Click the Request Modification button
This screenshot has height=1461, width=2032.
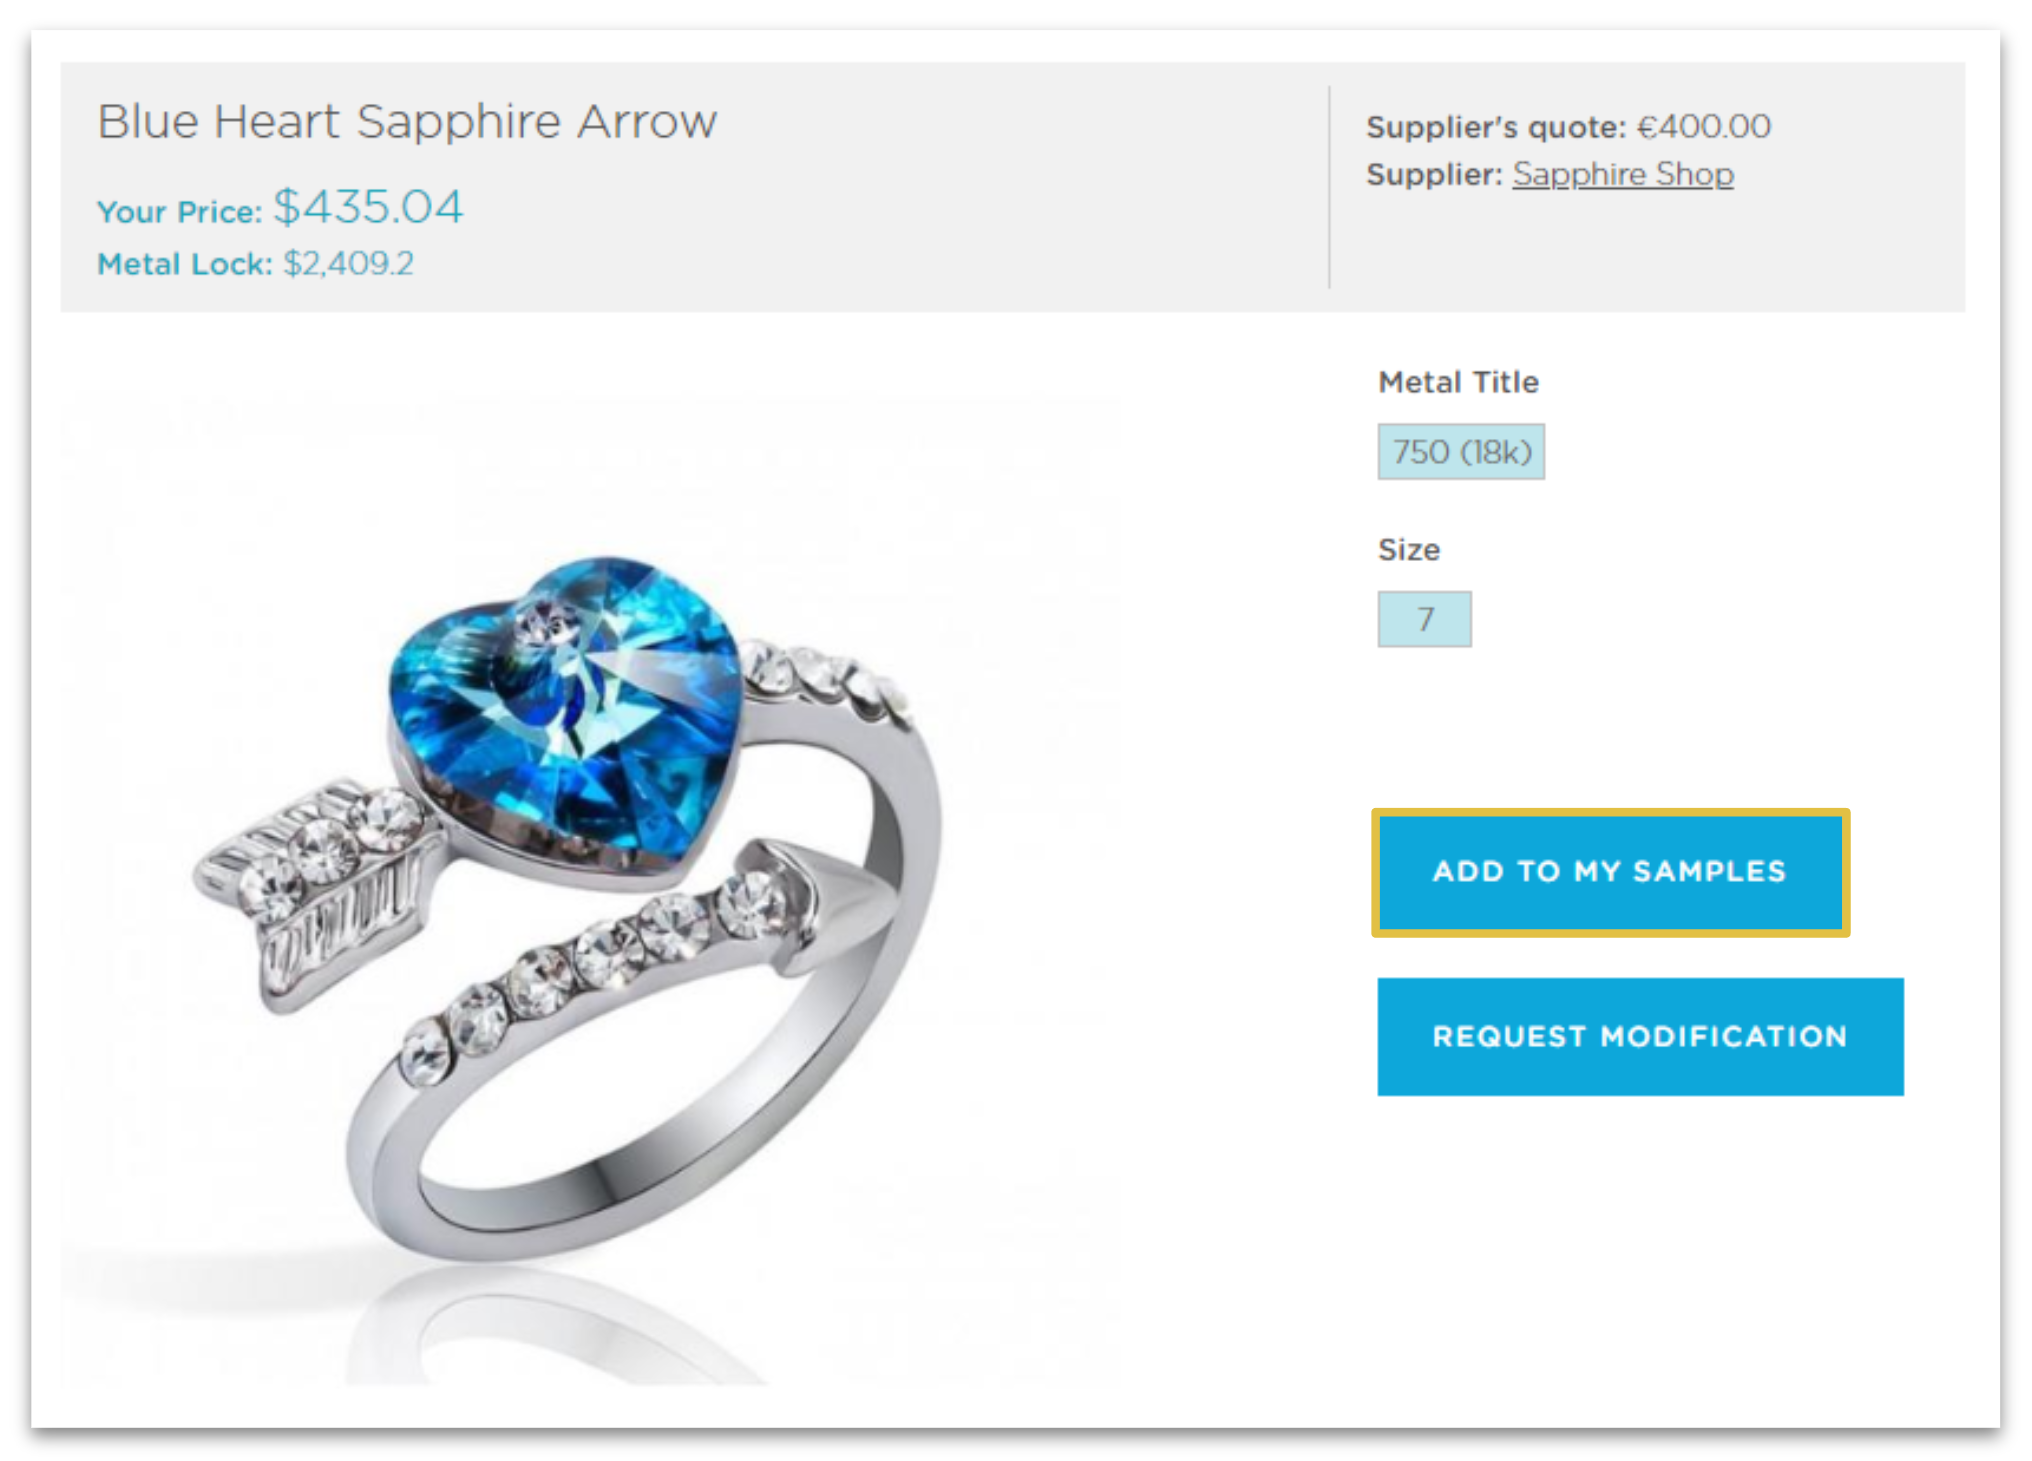pos(1640,1036)
